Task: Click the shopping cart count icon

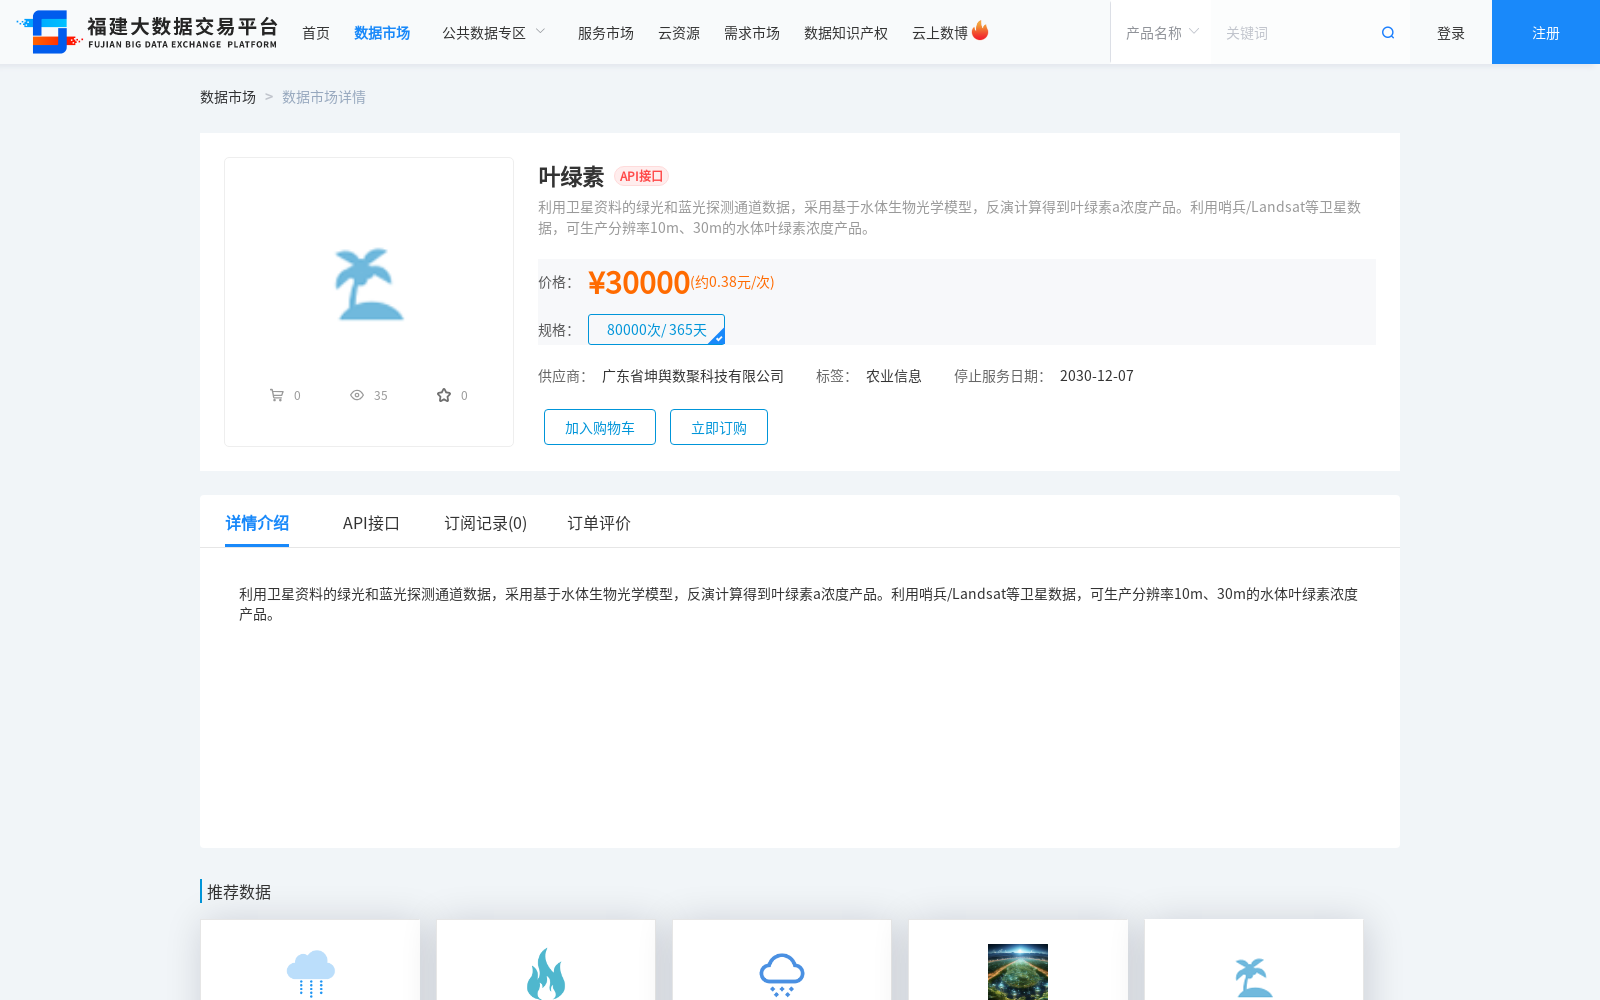Action: tap(277, 395)
